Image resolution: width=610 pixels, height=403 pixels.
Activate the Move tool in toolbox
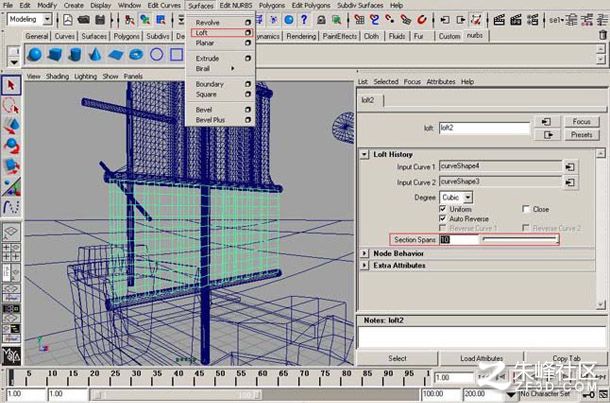(11, 126)
